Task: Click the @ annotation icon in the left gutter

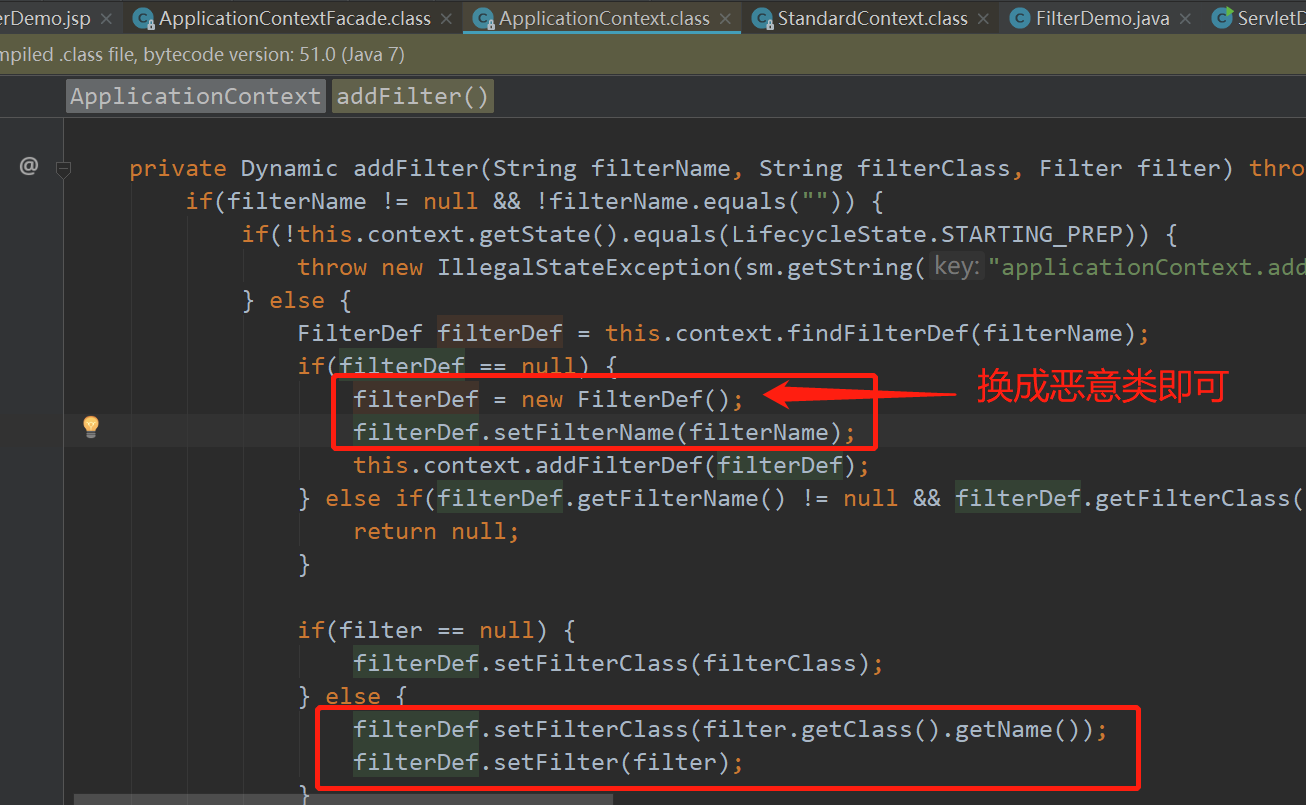Action: pos(28,165)
